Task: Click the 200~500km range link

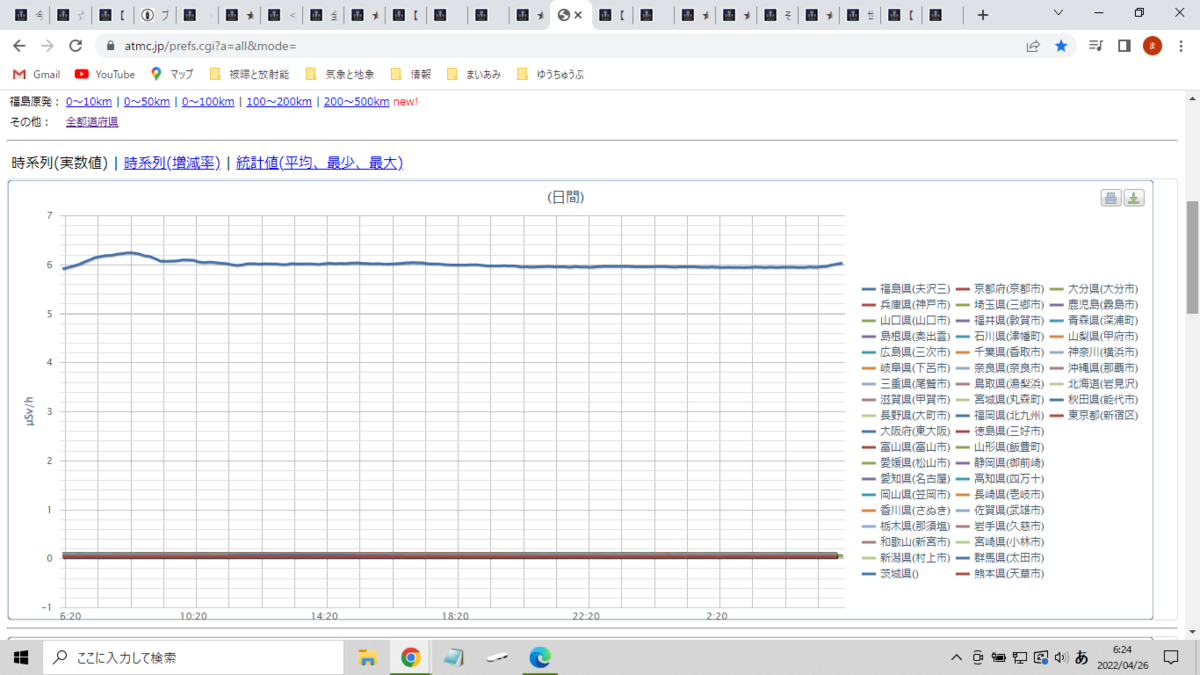Action: coord(356,102)
